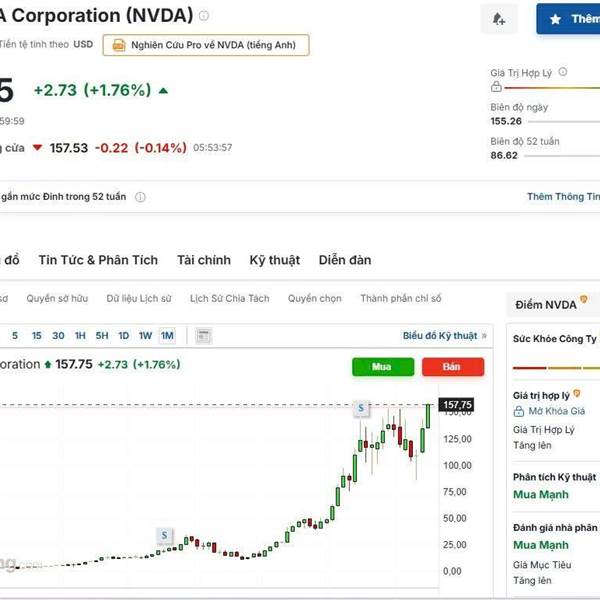The height and width of the screenshot is (600, 600).
Task: Click pro badge icon beside Điểm NVDA
Action: (x=584, y=299)
